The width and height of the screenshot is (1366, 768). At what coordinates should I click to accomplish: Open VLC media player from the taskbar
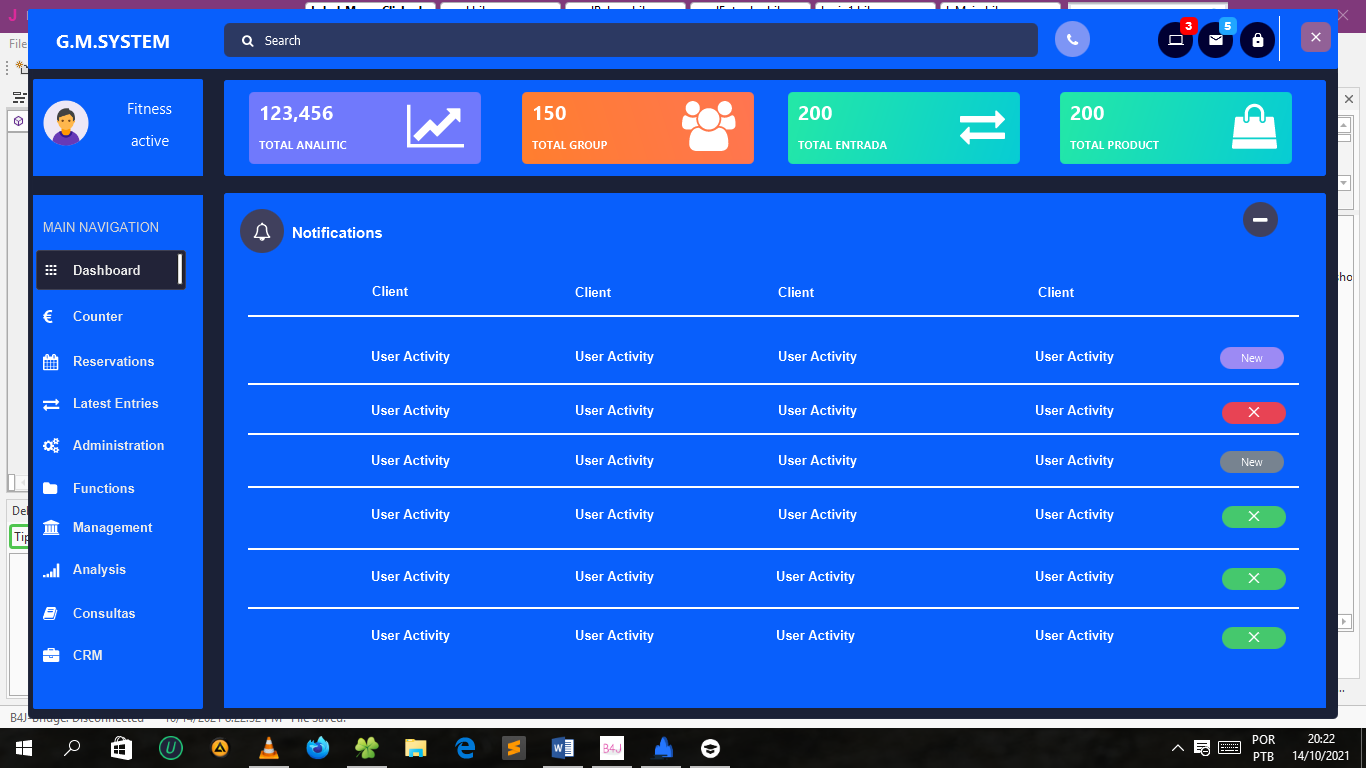[268, 748]
